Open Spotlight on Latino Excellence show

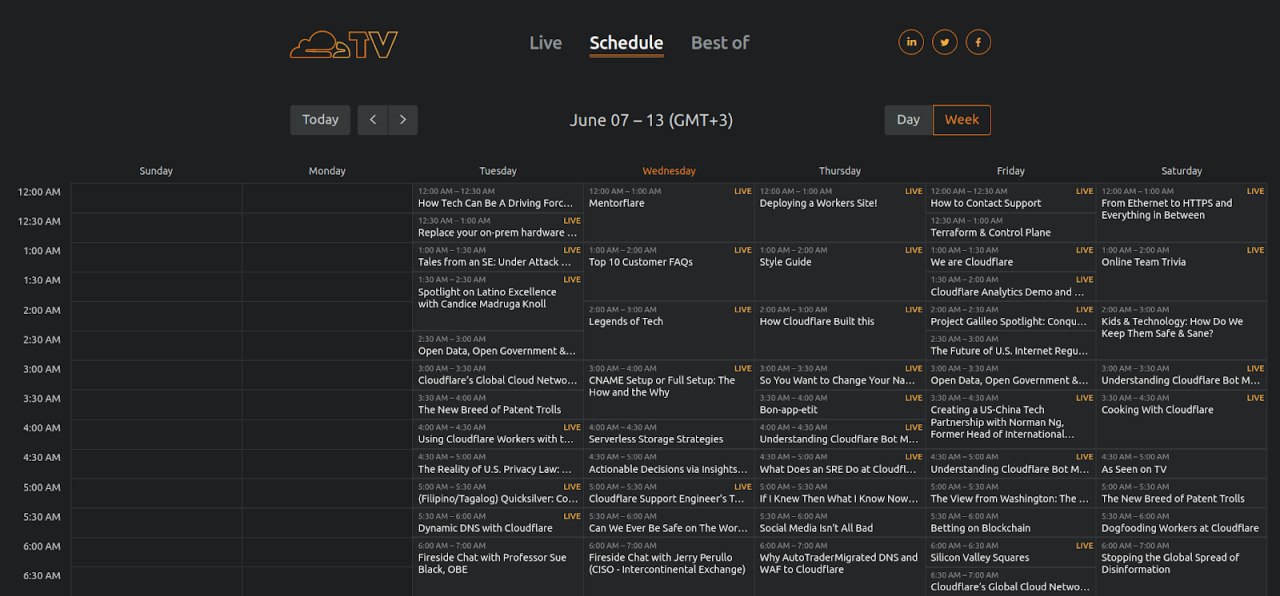point(497,301)
